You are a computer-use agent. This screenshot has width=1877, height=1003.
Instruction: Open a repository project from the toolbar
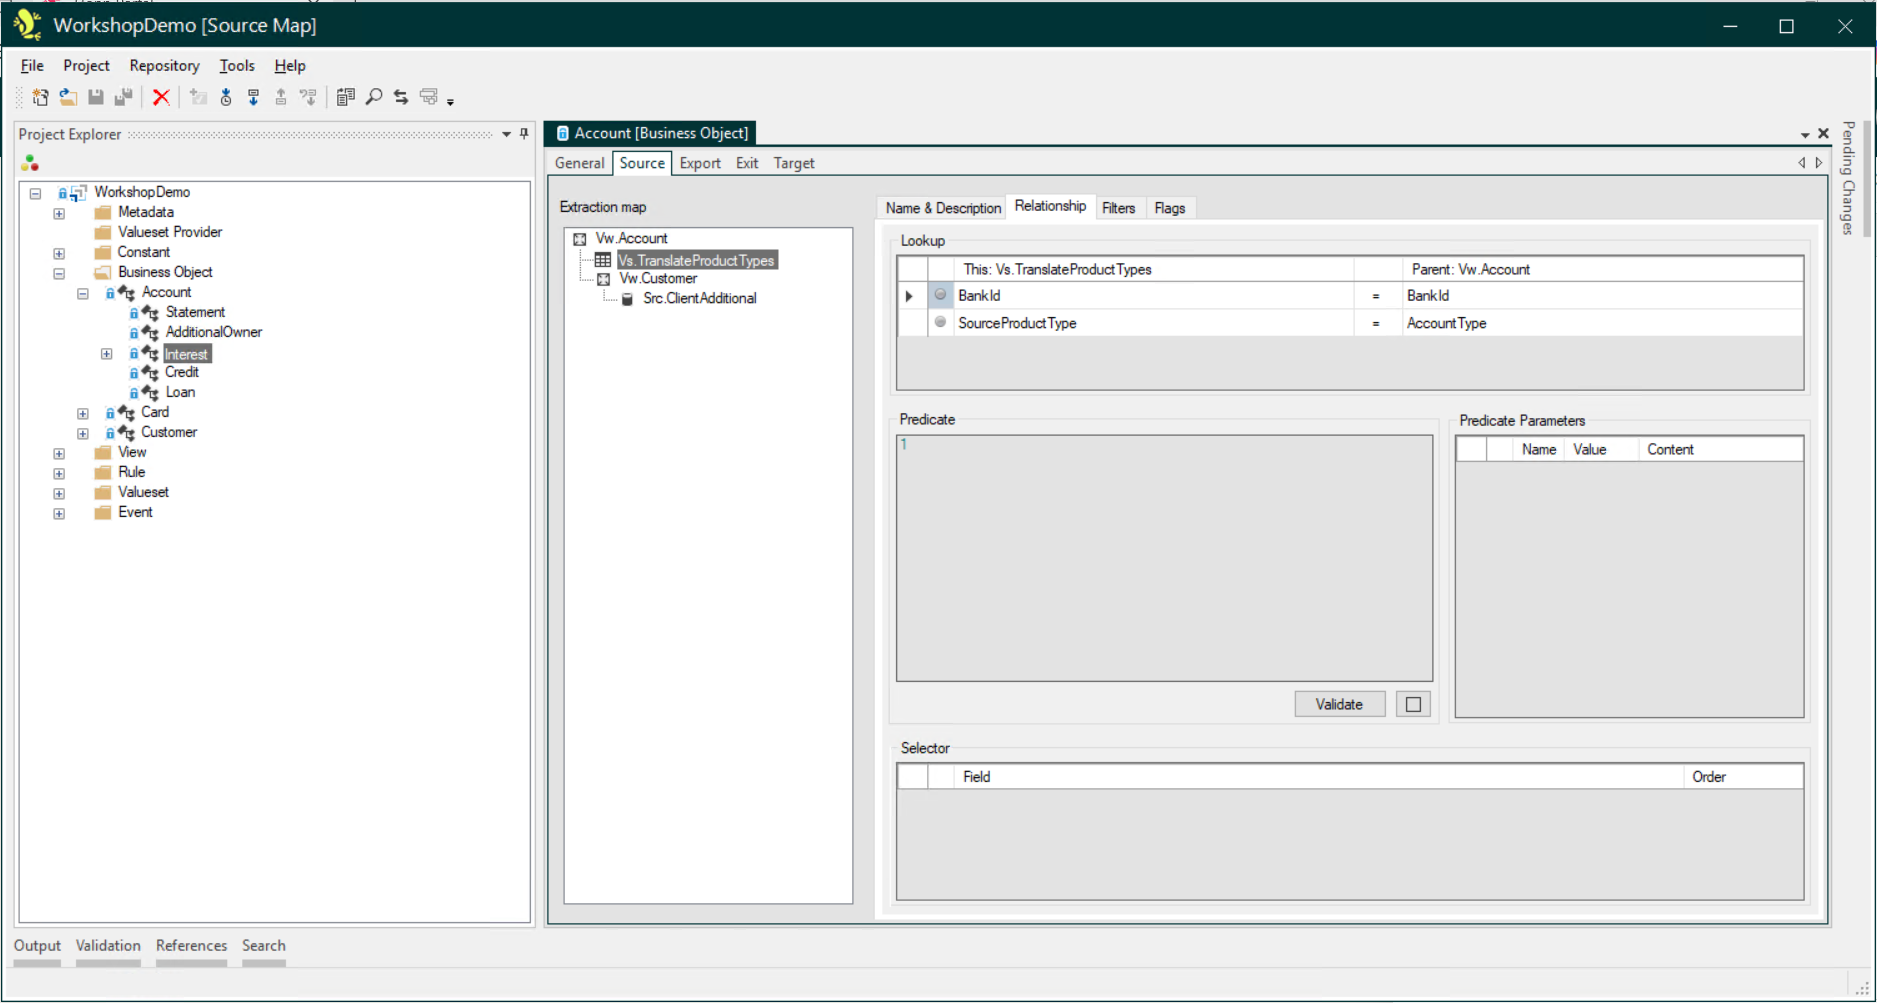pos(68,97)
